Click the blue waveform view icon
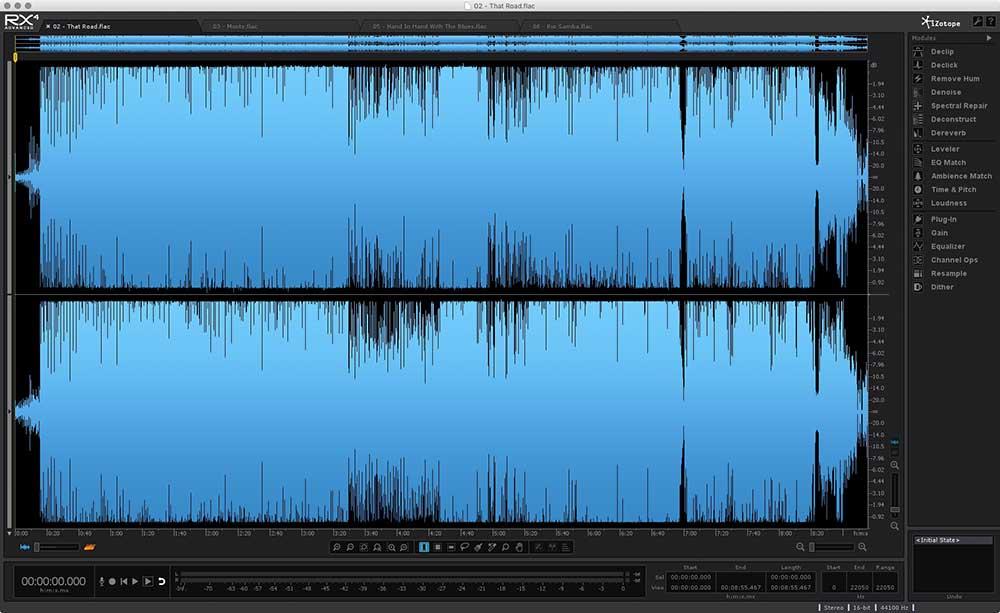Viewport: 1000px width, 613px height. tap(25, 547)
